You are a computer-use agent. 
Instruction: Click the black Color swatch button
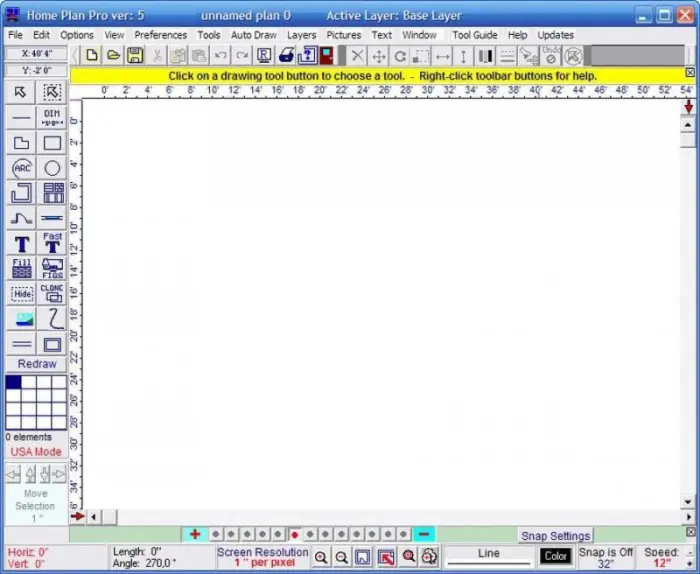[x=556, y=556]
